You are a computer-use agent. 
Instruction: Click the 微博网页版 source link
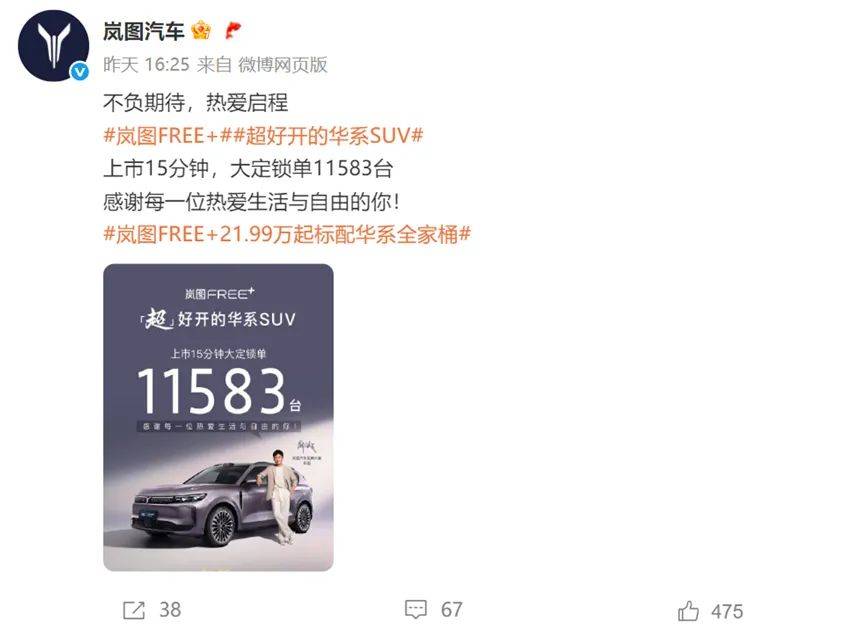[283, 65]
